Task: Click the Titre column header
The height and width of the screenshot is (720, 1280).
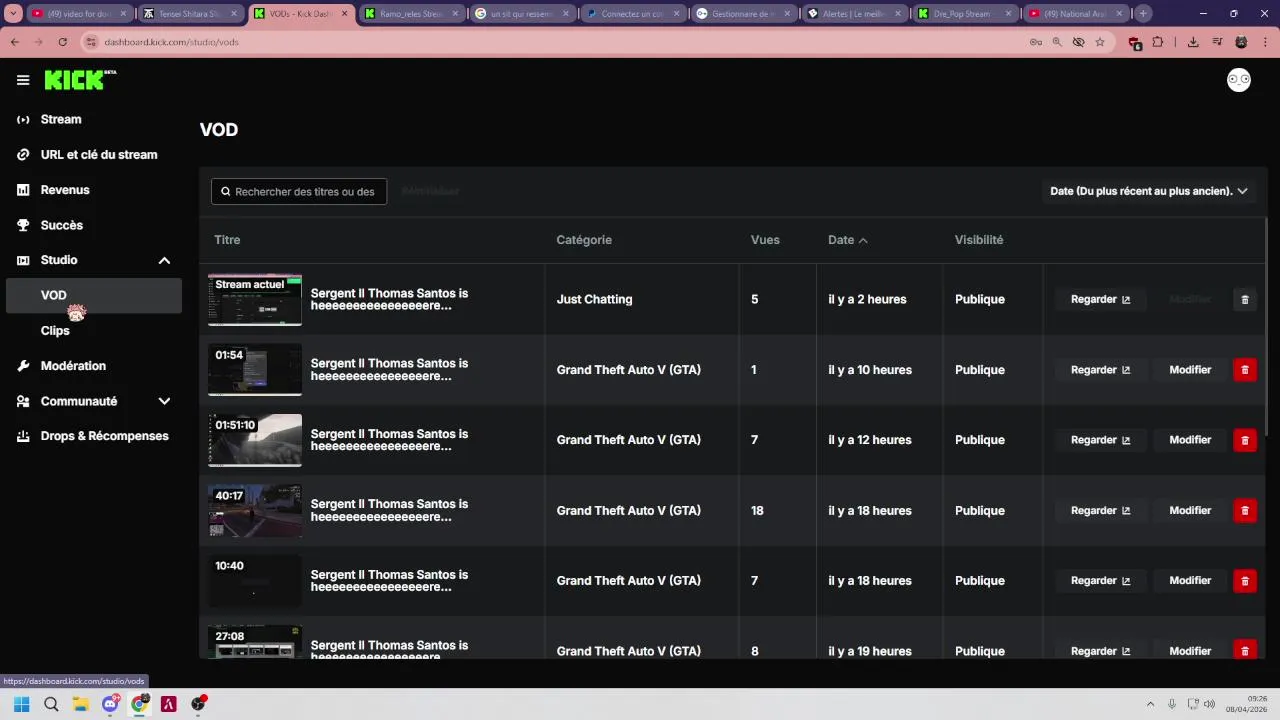Action: point(227,240)
